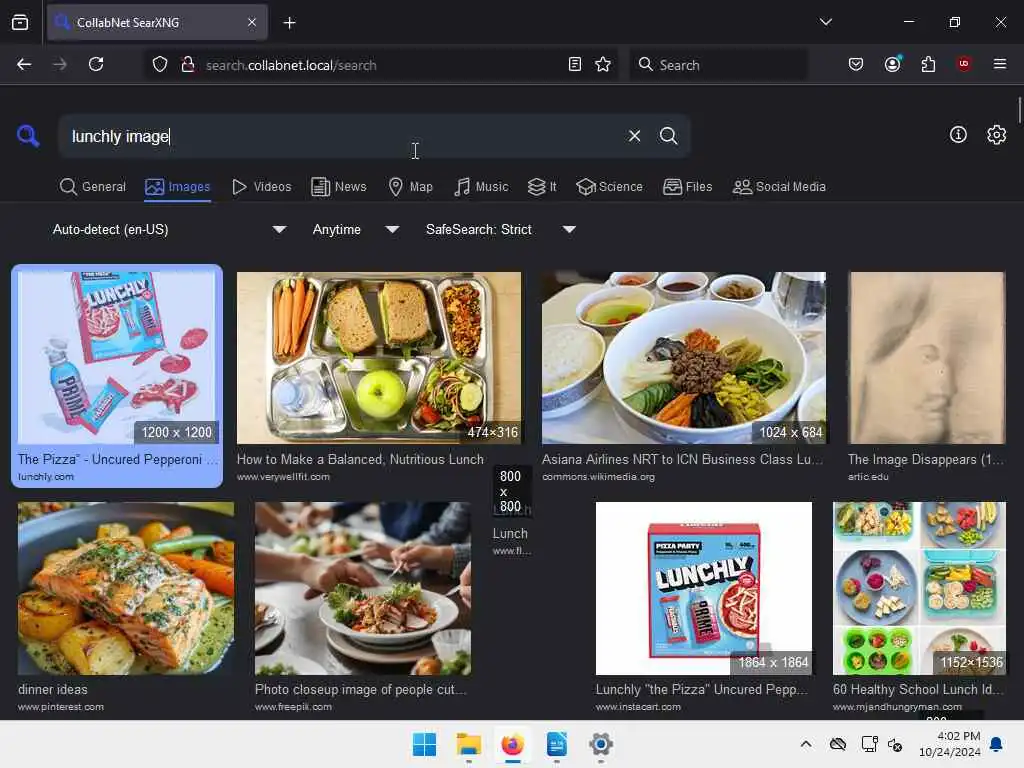The width and height of the screenshot is (1024, 768).
Task: Switch to the News category
Action: (339, 187)
